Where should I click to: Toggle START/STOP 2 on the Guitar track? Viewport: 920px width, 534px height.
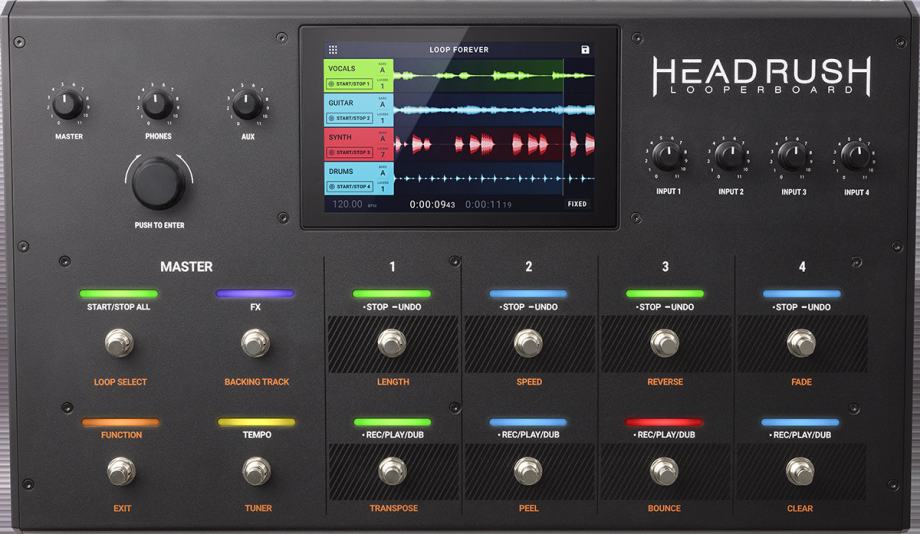tap(350, 118)
